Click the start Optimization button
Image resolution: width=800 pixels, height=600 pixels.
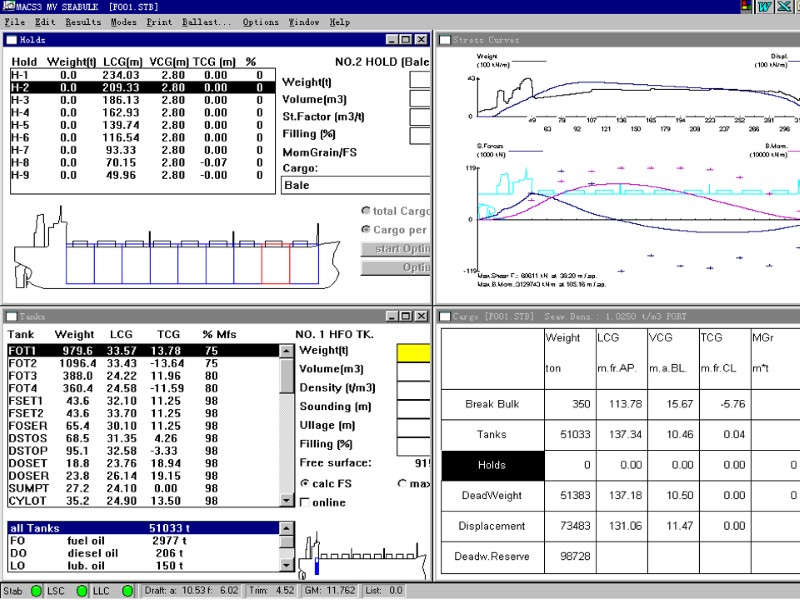point(396,249)
